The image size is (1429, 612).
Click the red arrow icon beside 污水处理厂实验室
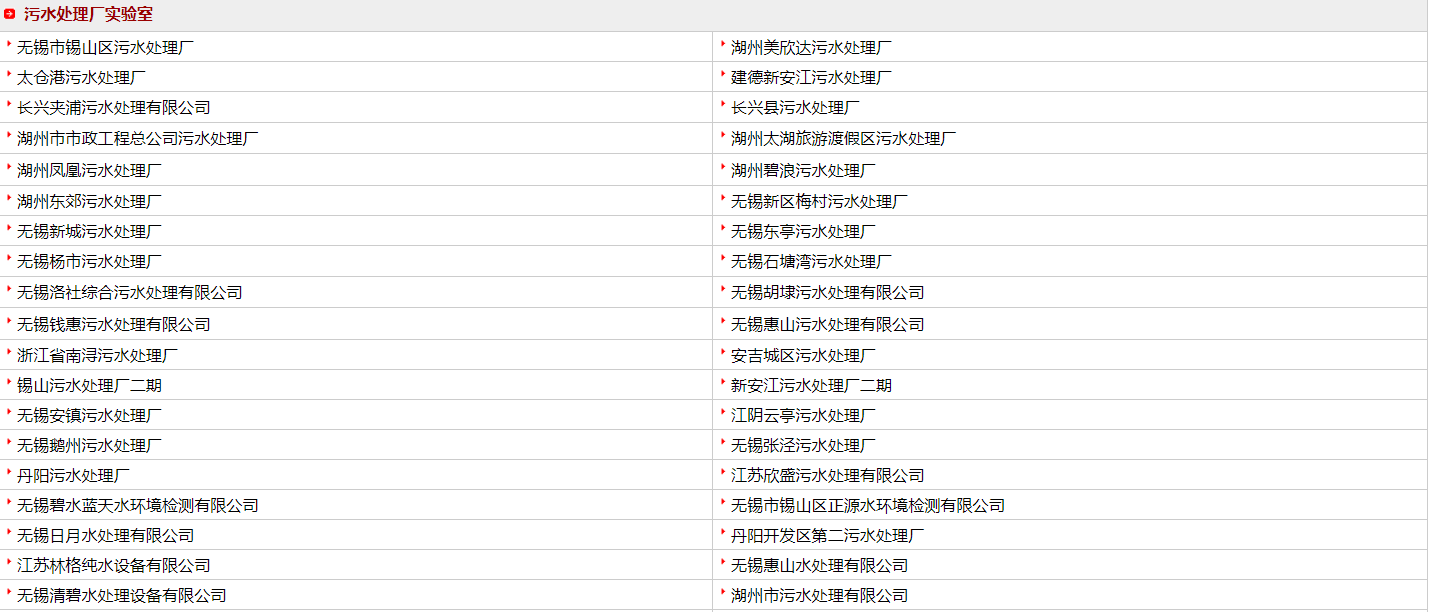click(x=10, y=15)
